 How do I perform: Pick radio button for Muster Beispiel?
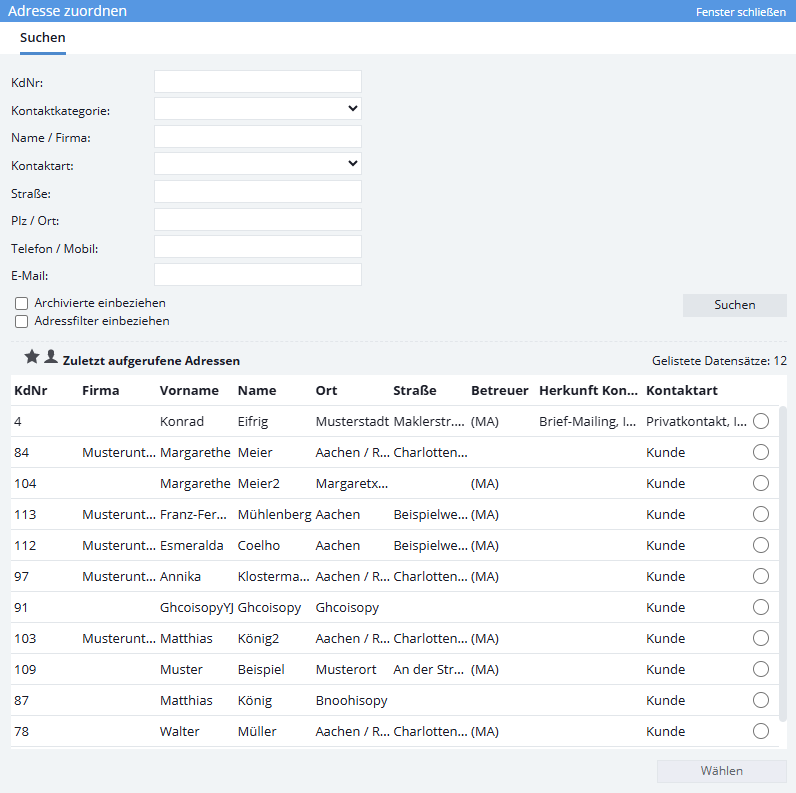click(x=760, y=669)
